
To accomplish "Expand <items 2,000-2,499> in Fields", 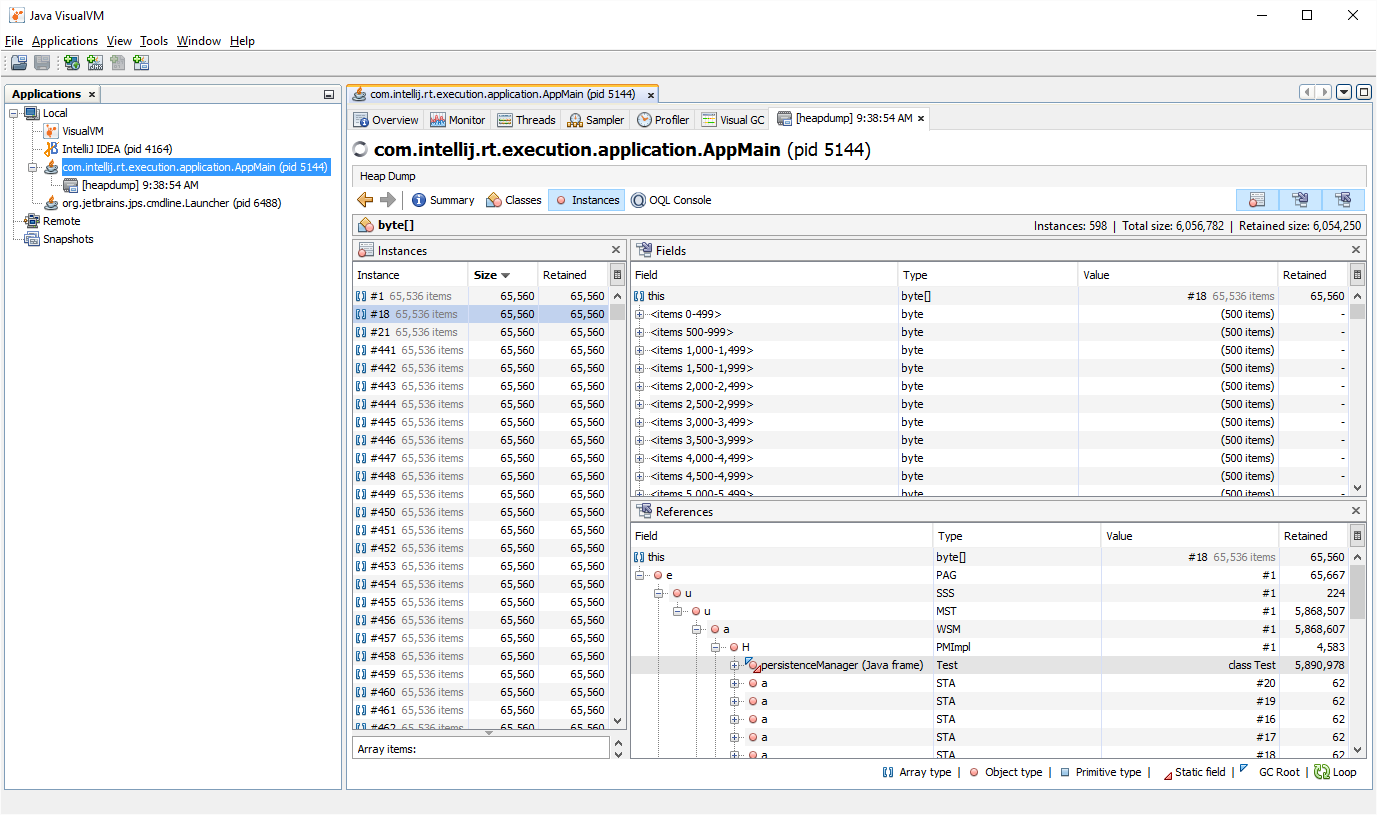I will click(640, 386).
